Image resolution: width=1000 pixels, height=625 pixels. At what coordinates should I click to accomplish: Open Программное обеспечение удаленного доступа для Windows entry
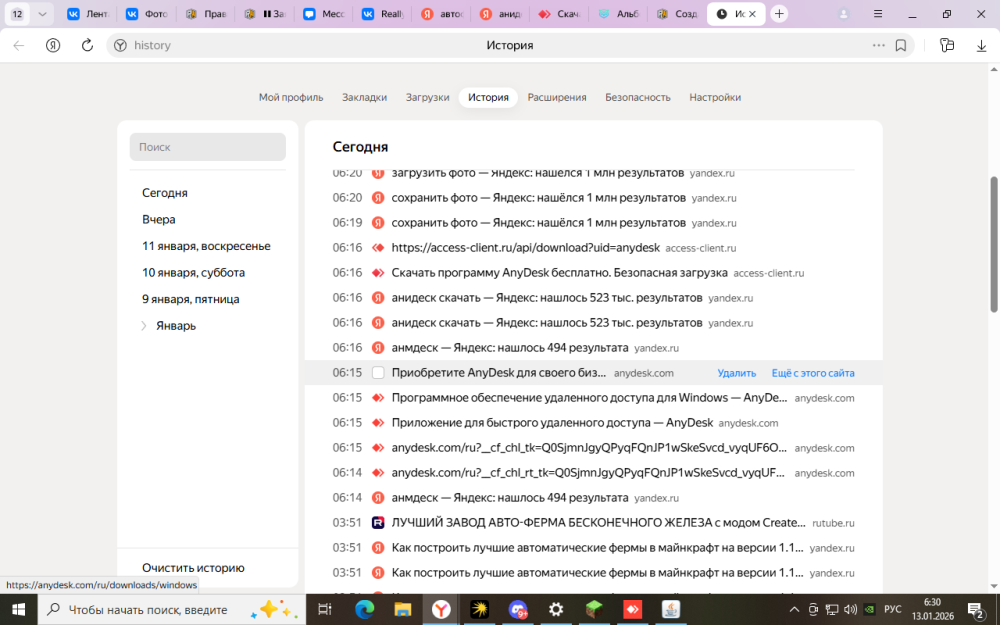click(589, 397)
